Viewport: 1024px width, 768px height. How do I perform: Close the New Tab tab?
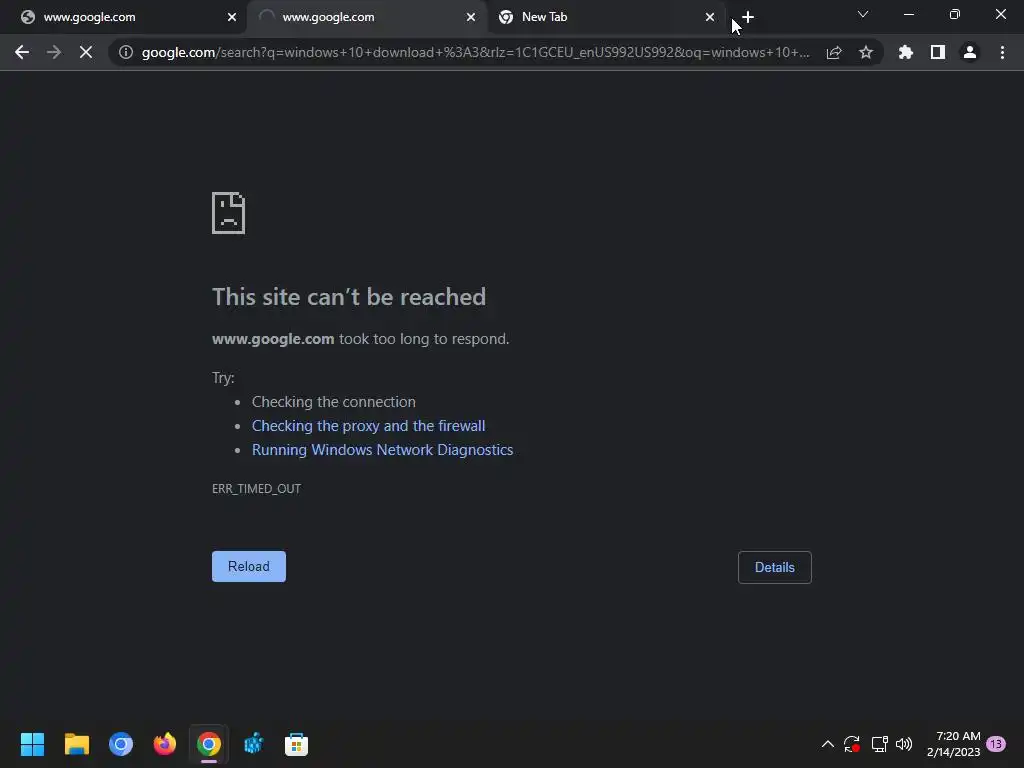(710, 18)
